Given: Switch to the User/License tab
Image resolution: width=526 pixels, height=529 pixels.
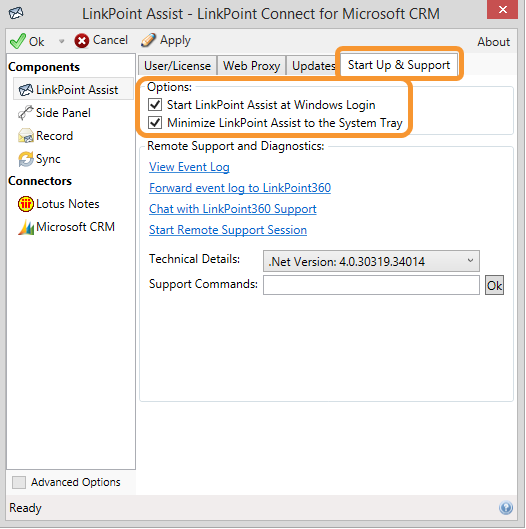Looking at the screenshot, I should point(177,66).
